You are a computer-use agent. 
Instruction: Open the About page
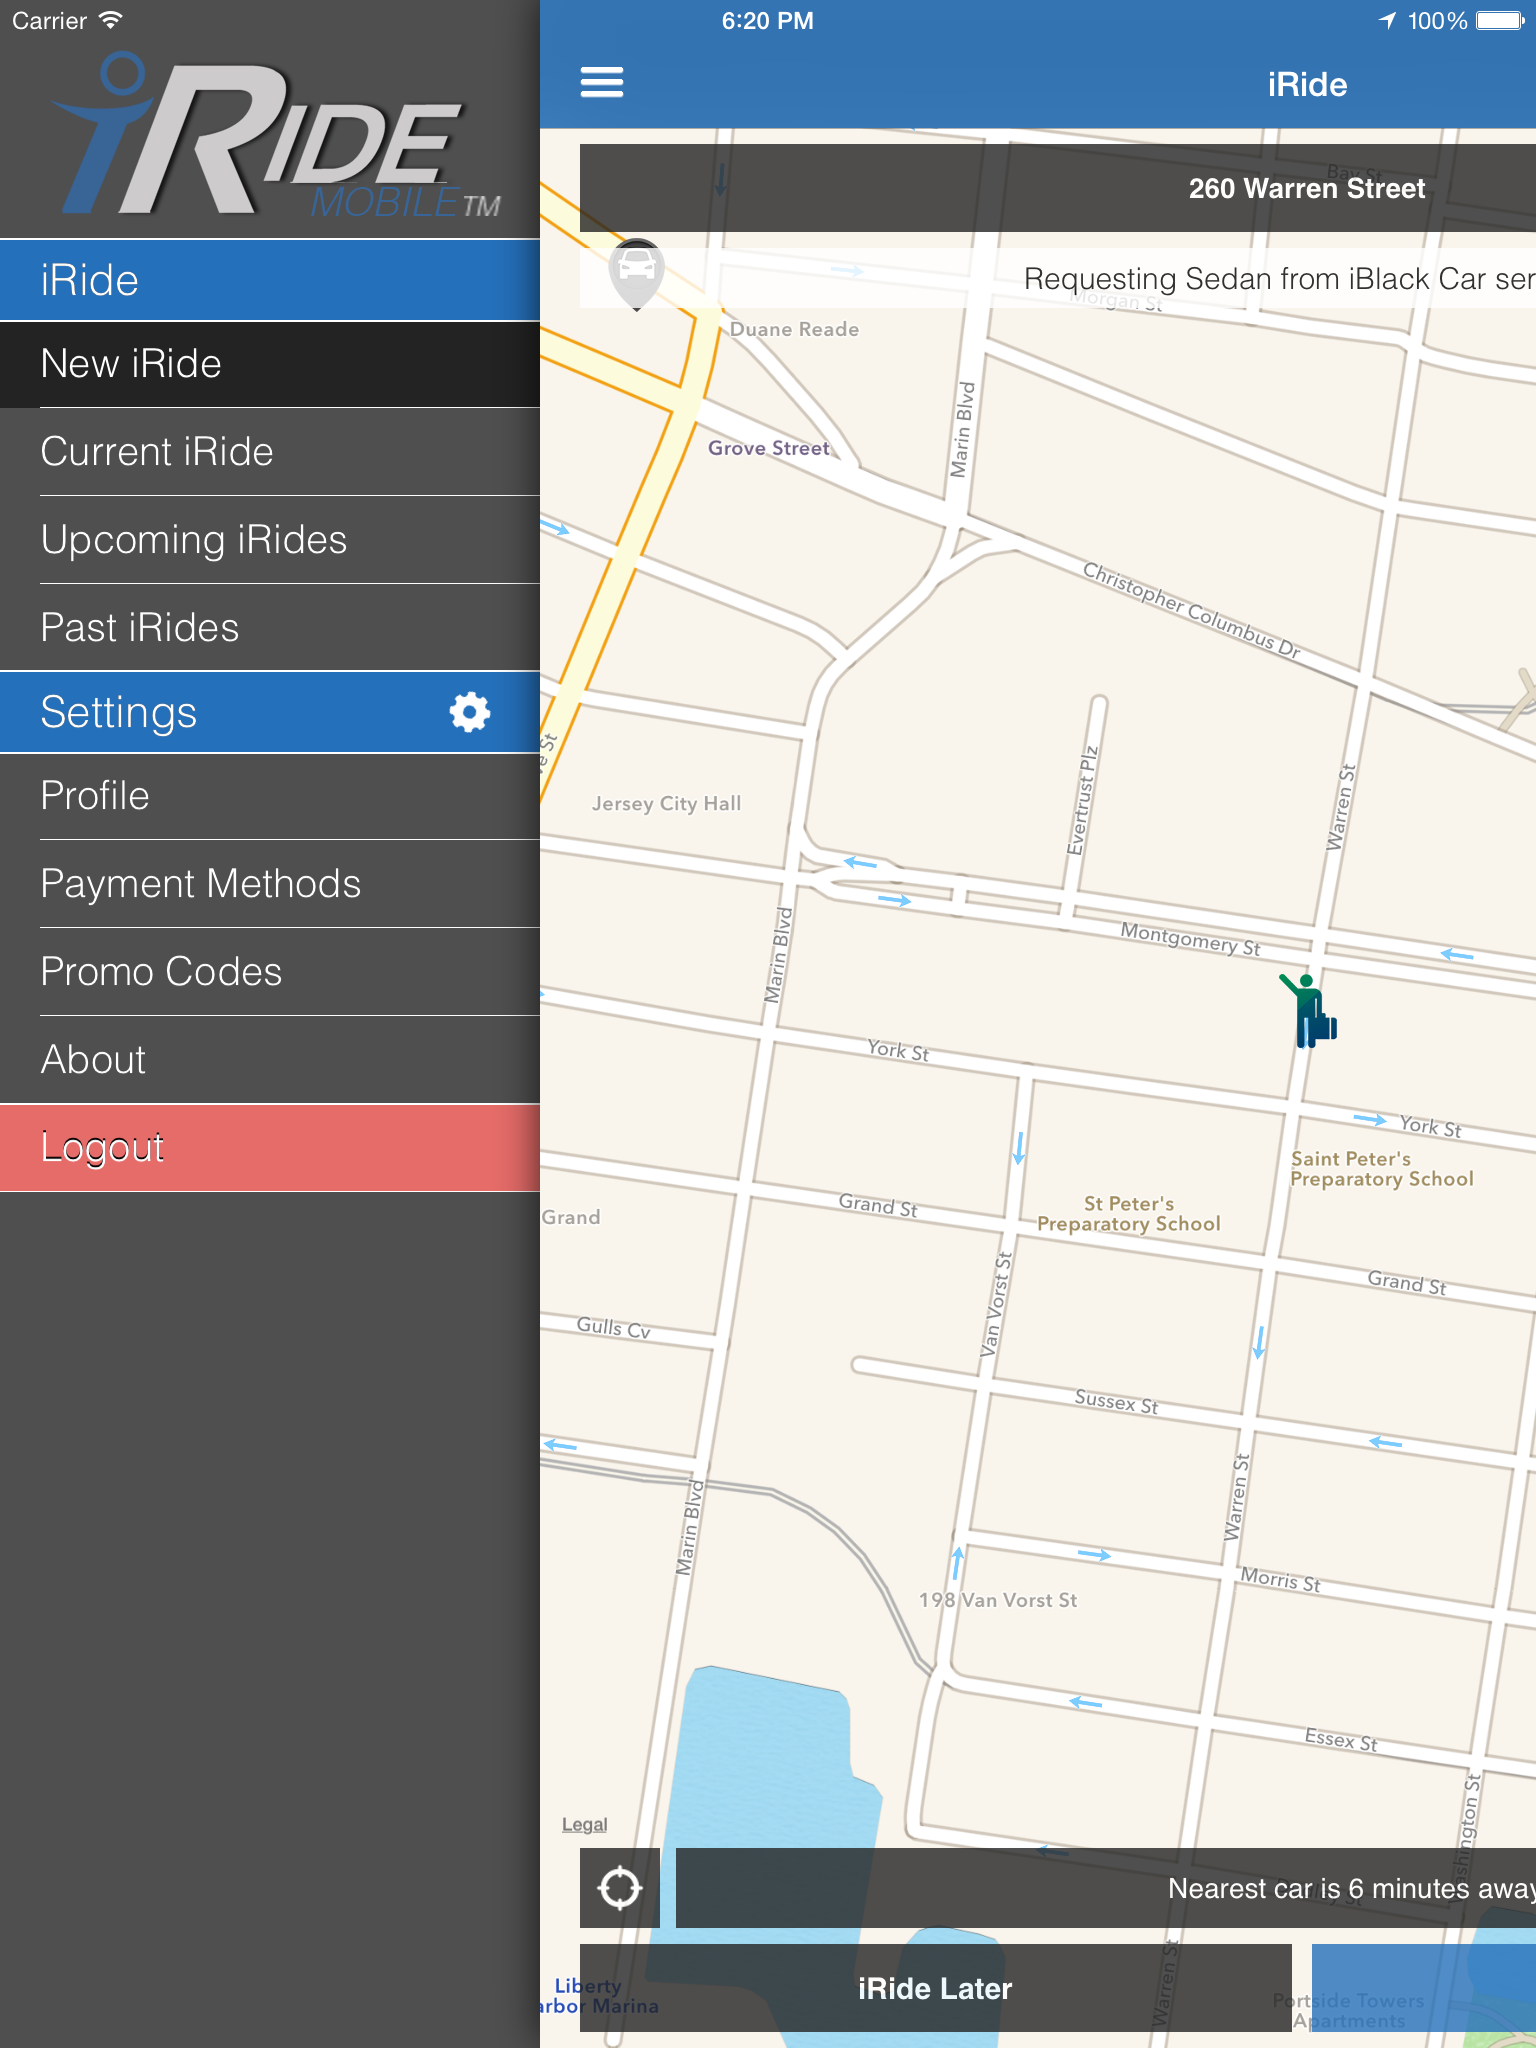270,1060
